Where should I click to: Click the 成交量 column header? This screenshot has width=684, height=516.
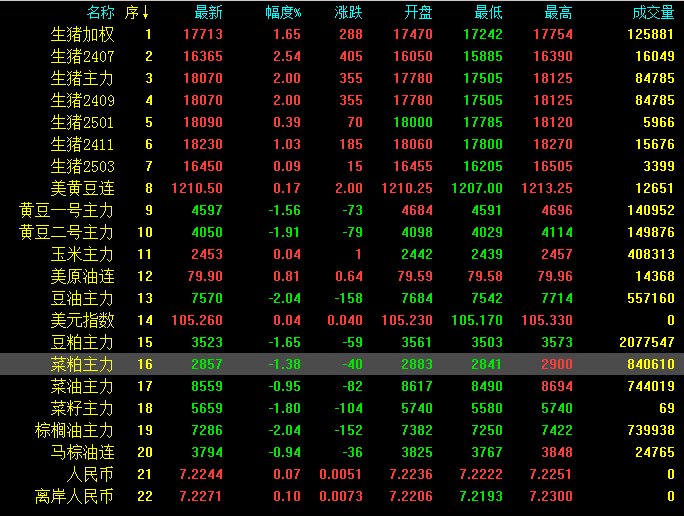tap(653, 13)
